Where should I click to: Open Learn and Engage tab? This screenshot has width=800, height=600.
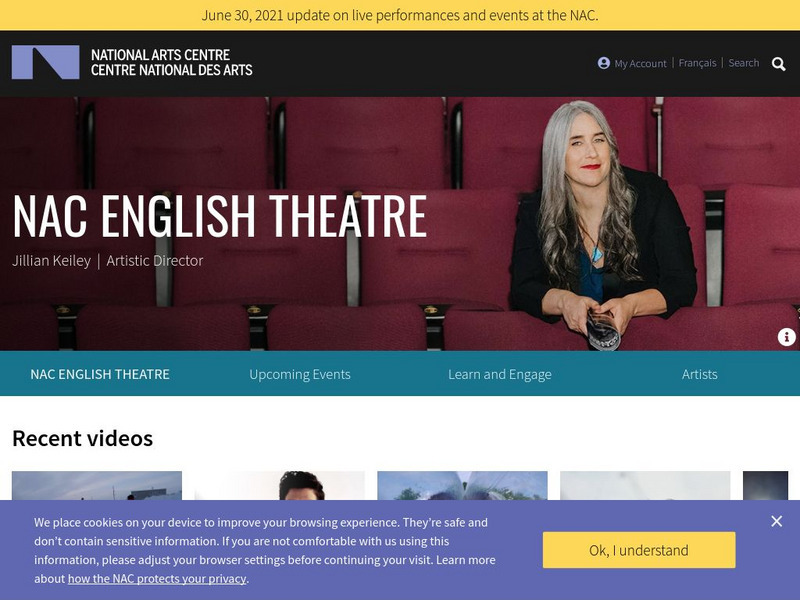[500, 374]
